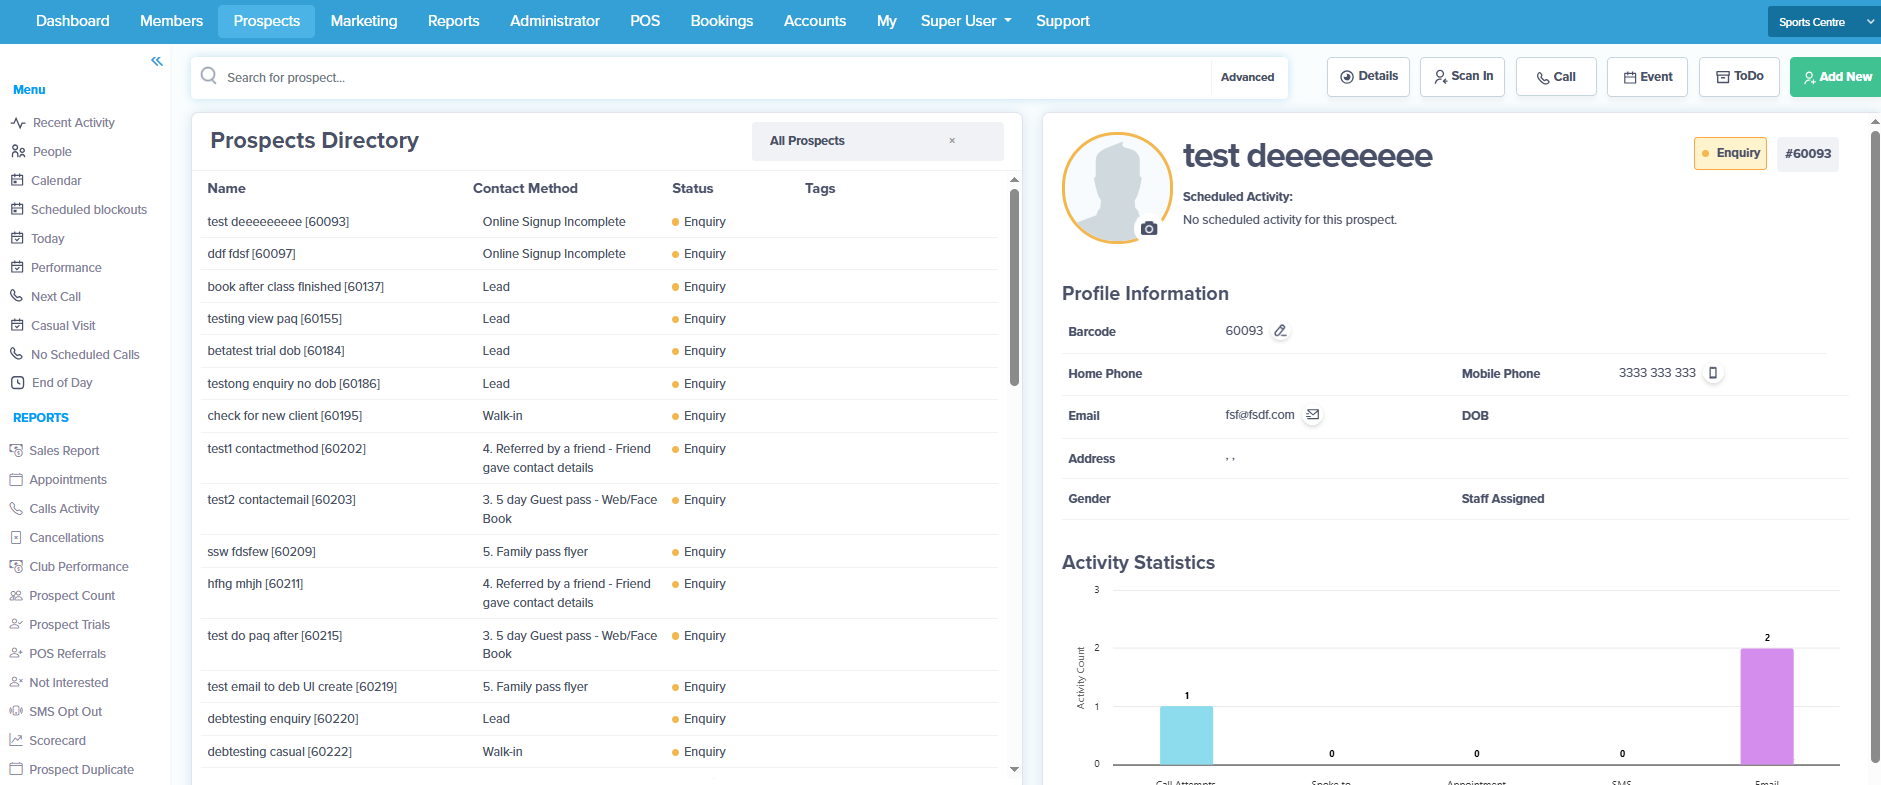Open the Bookings menu

(x=722, y=21)
